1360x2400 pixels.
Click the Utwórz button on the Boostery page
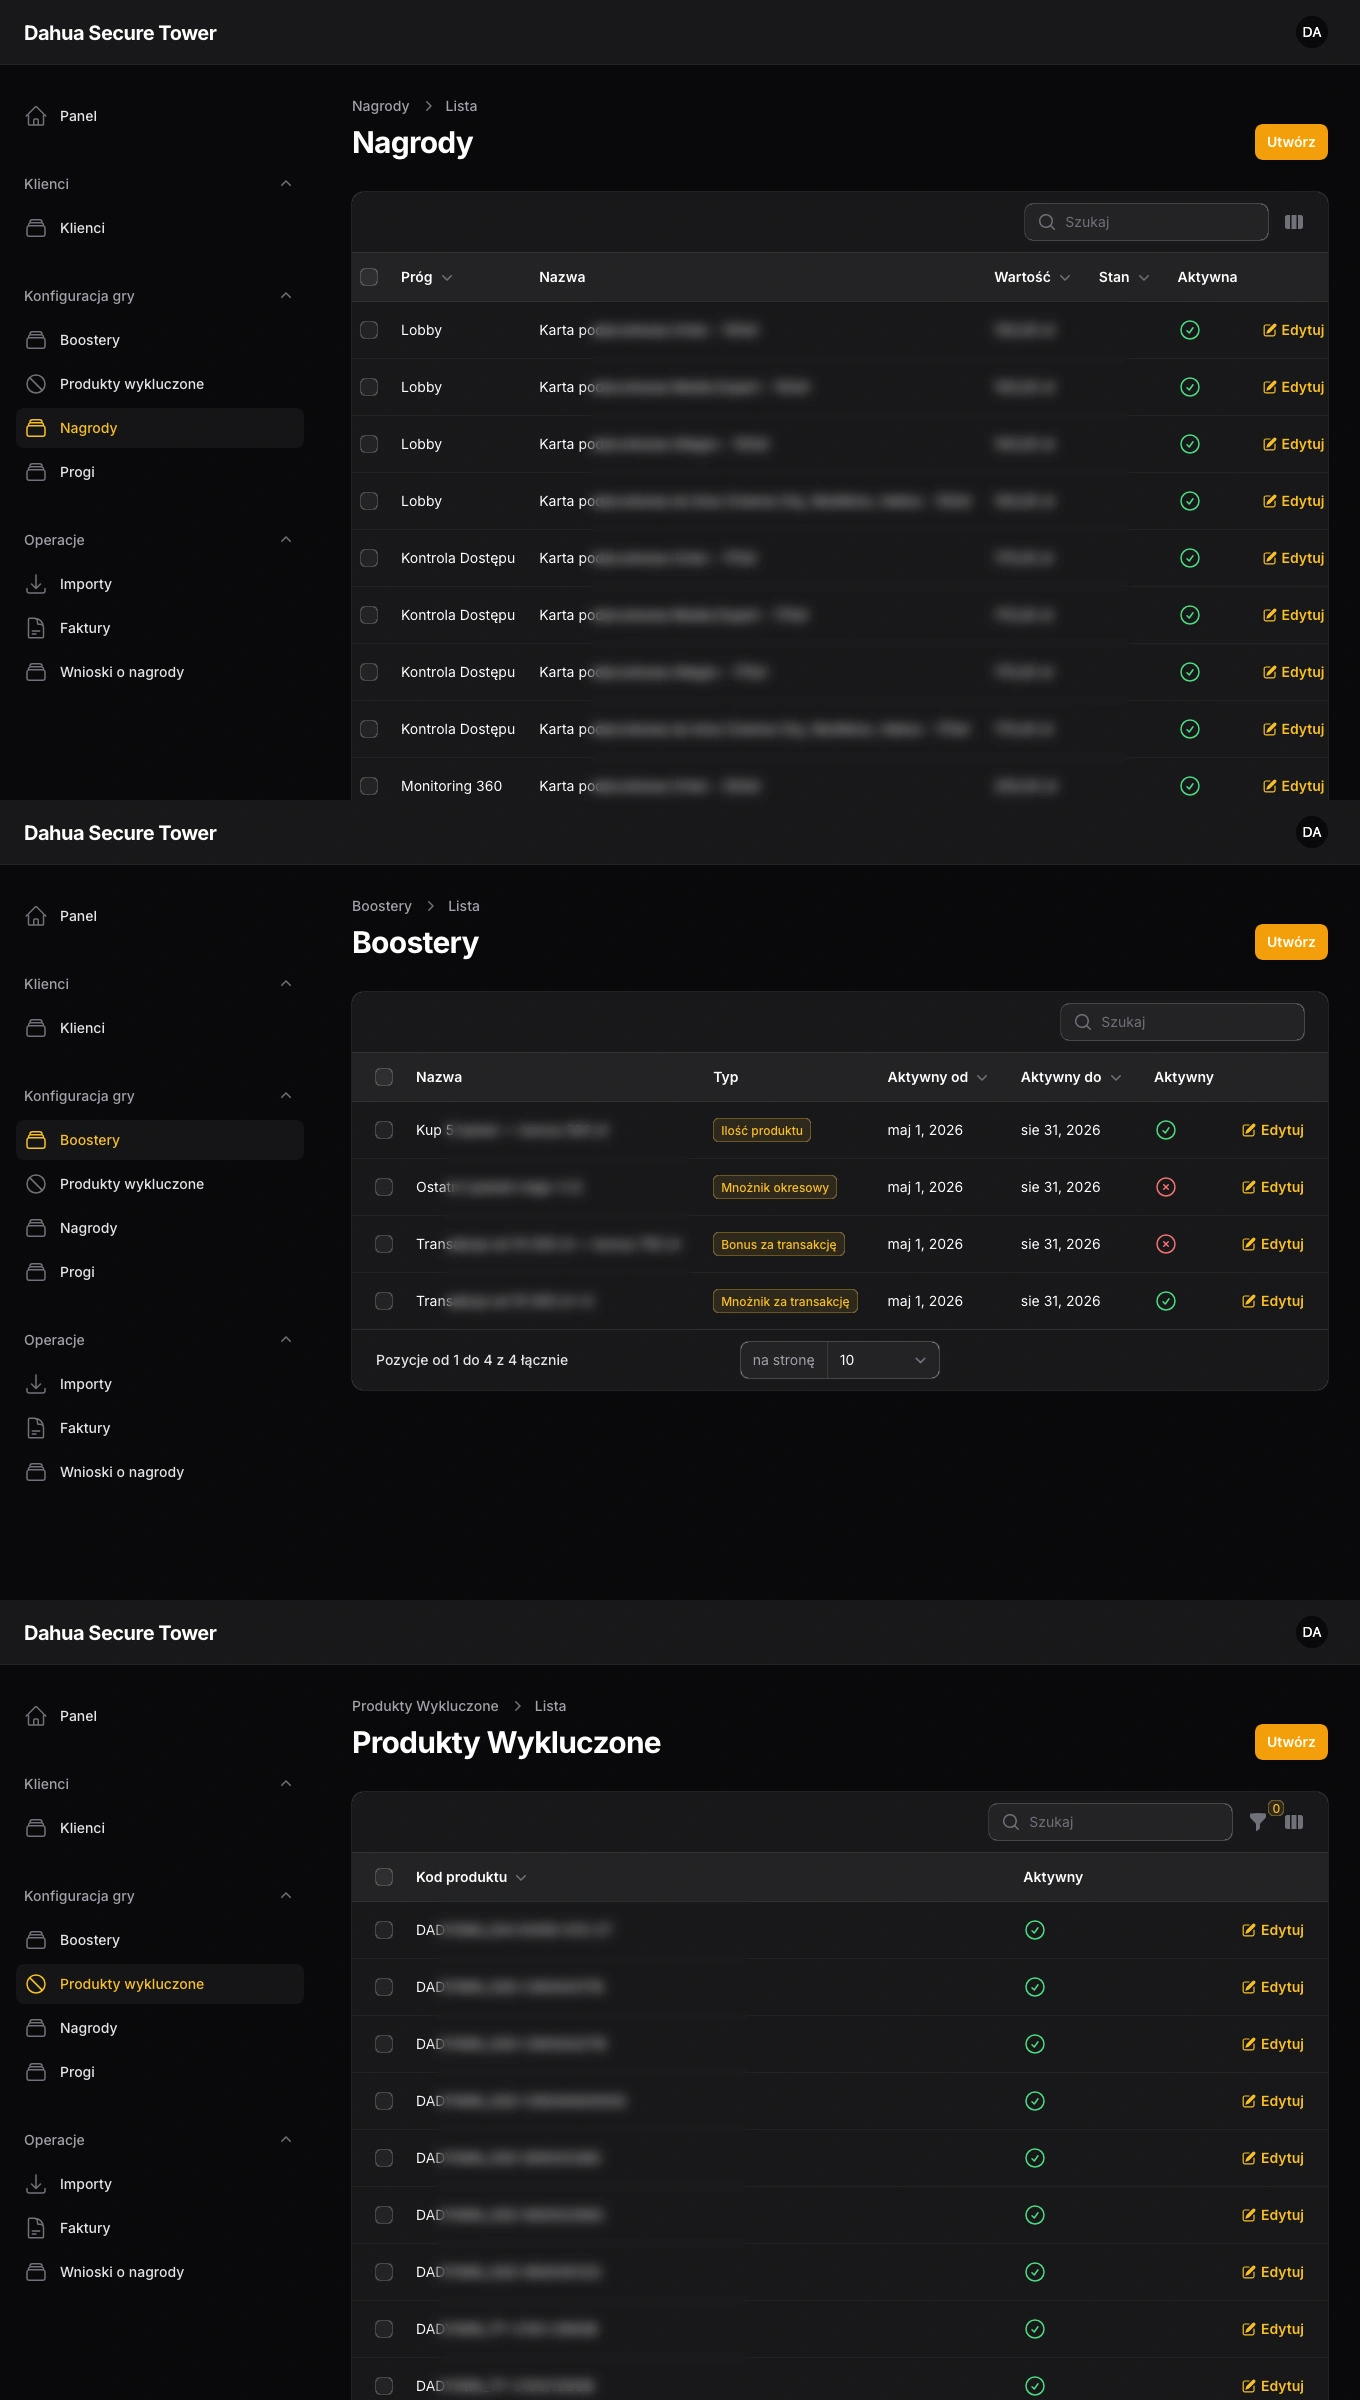1291,942
